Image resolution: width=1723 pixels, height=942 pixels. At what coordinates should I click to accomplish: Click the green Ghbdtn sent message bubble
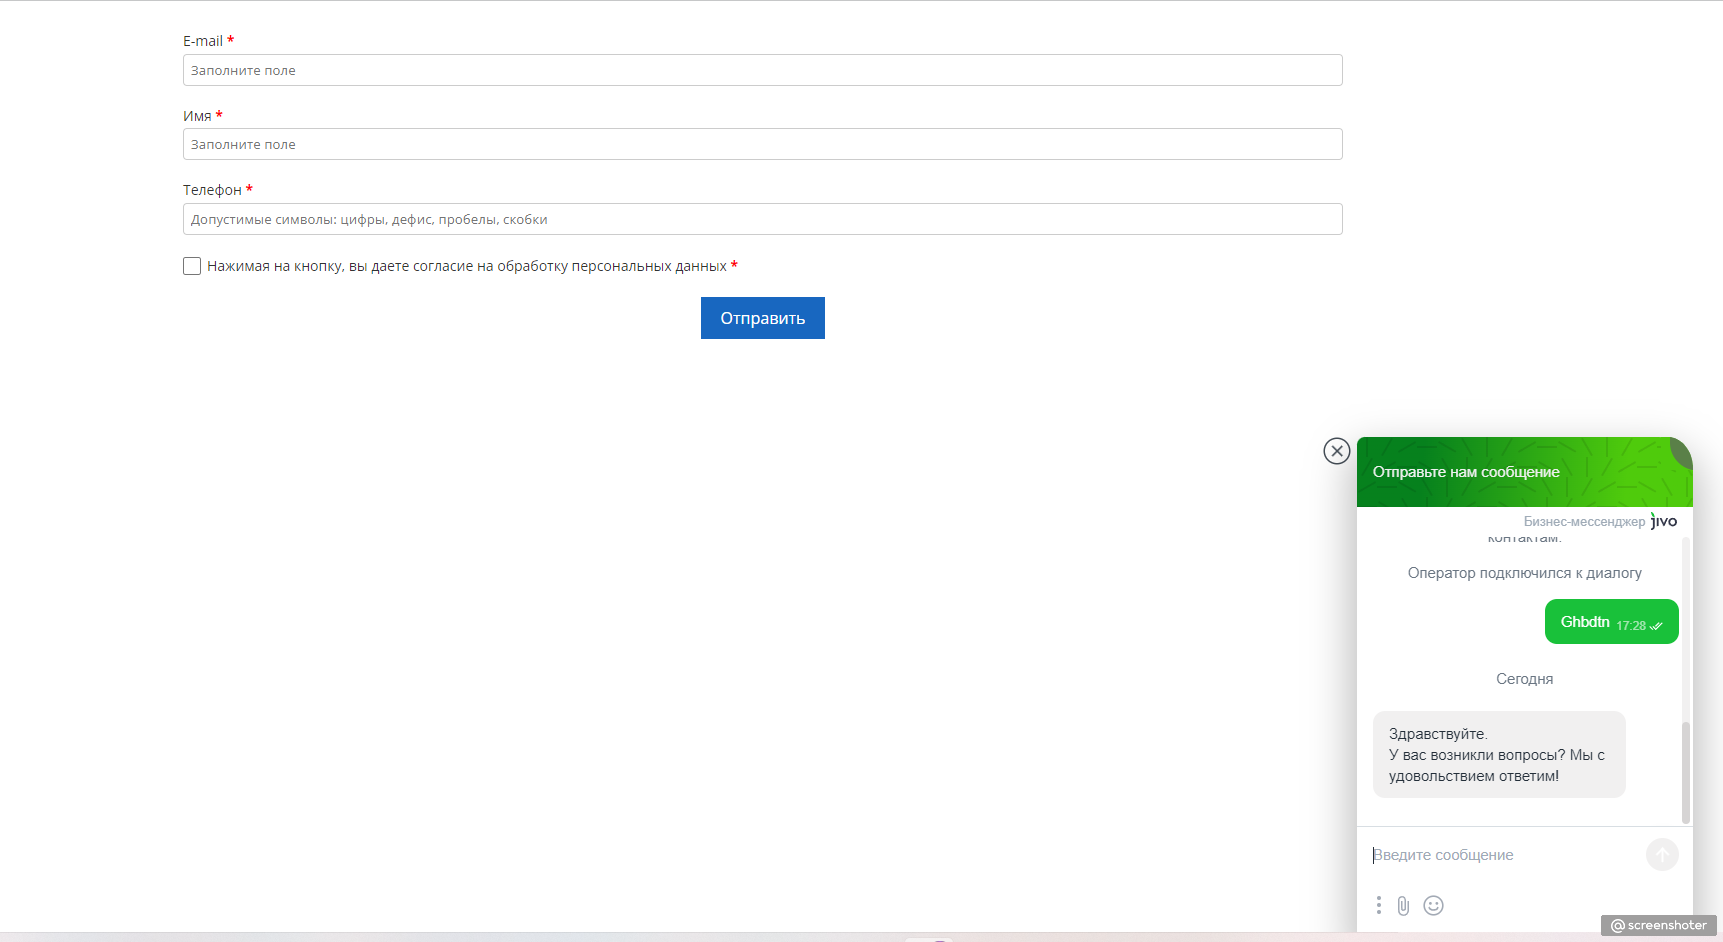[1584, 622]
